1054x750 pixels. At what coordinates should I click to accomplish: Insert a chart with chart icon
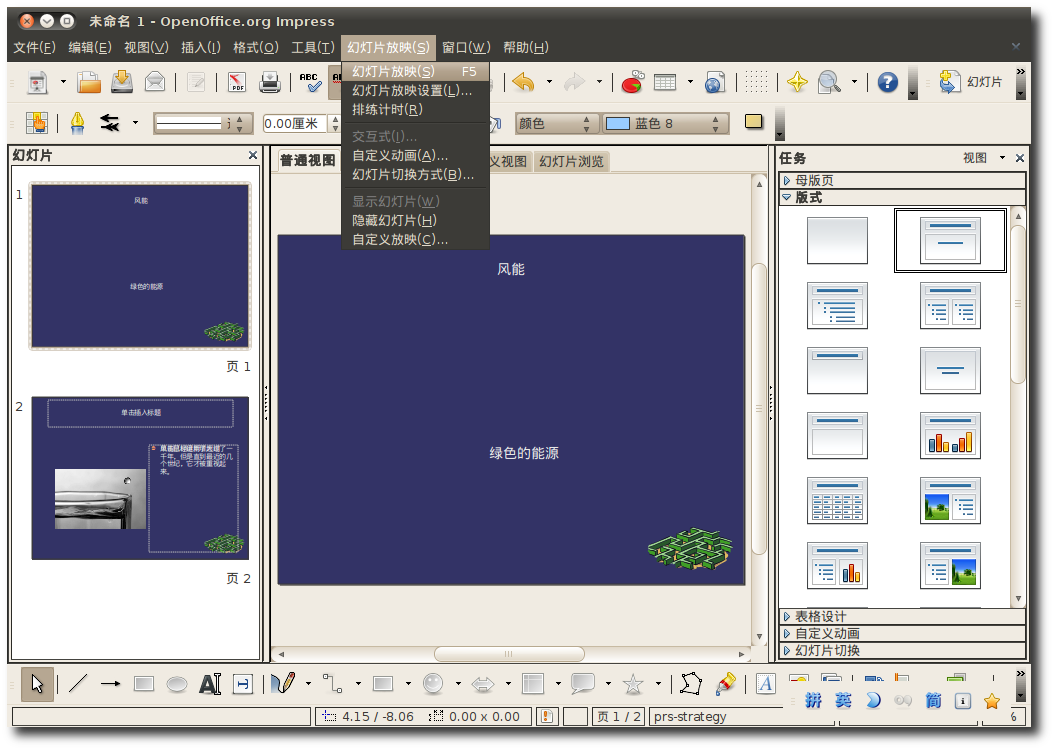633,82
